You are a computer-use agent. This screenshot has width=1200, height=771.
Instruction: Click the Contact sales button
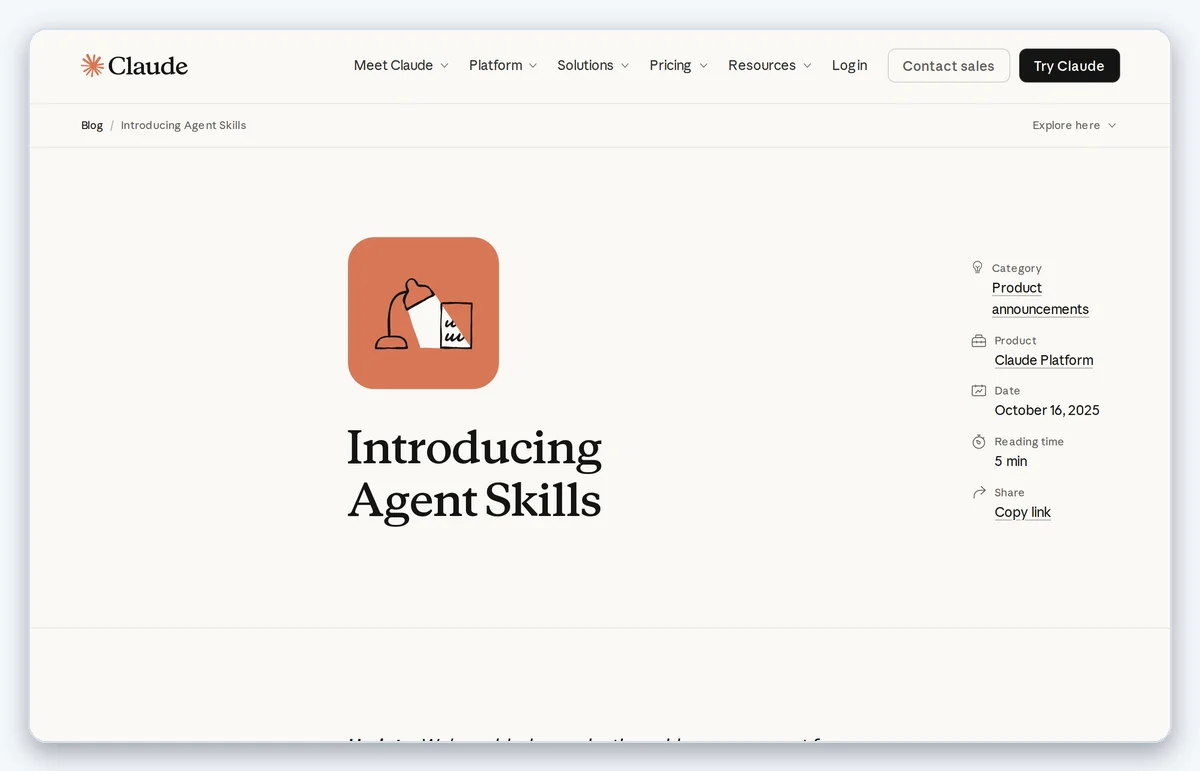948,66
